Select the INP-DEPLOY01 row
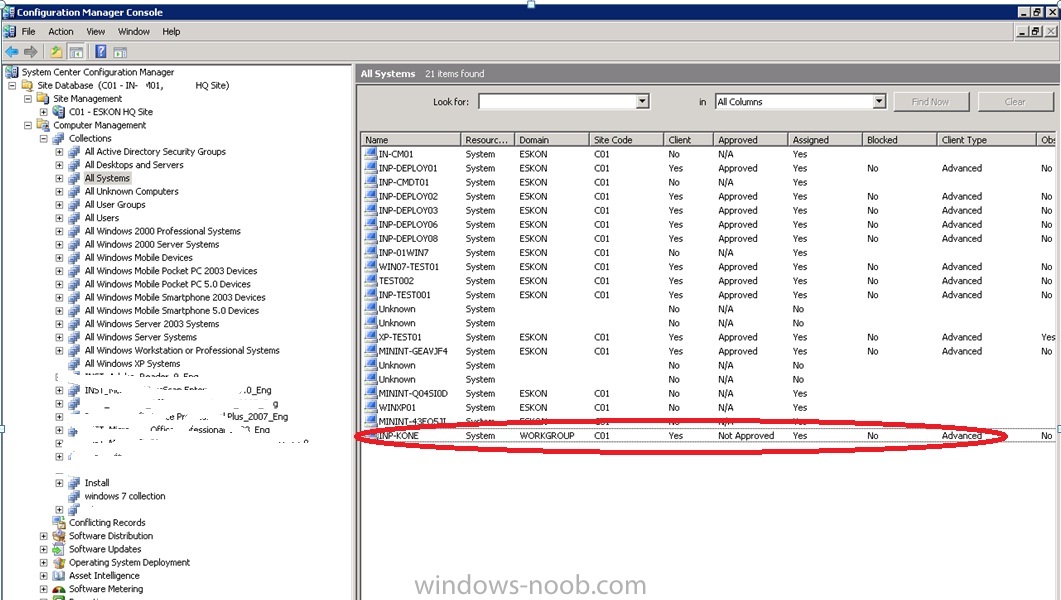This screenshot has height=600, width=1061. [708, 168]
